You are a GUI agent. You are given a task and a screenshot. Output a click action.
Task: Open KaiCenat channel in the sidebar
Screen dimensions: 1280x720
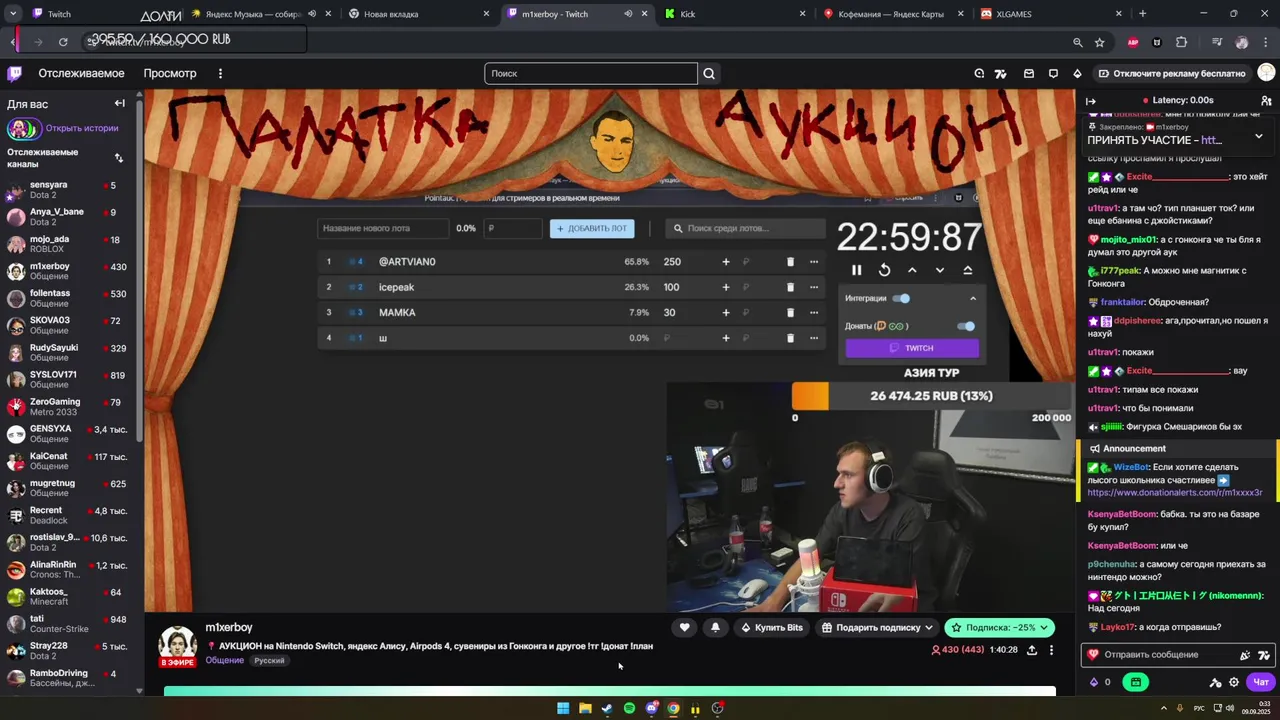click(68, 461)
